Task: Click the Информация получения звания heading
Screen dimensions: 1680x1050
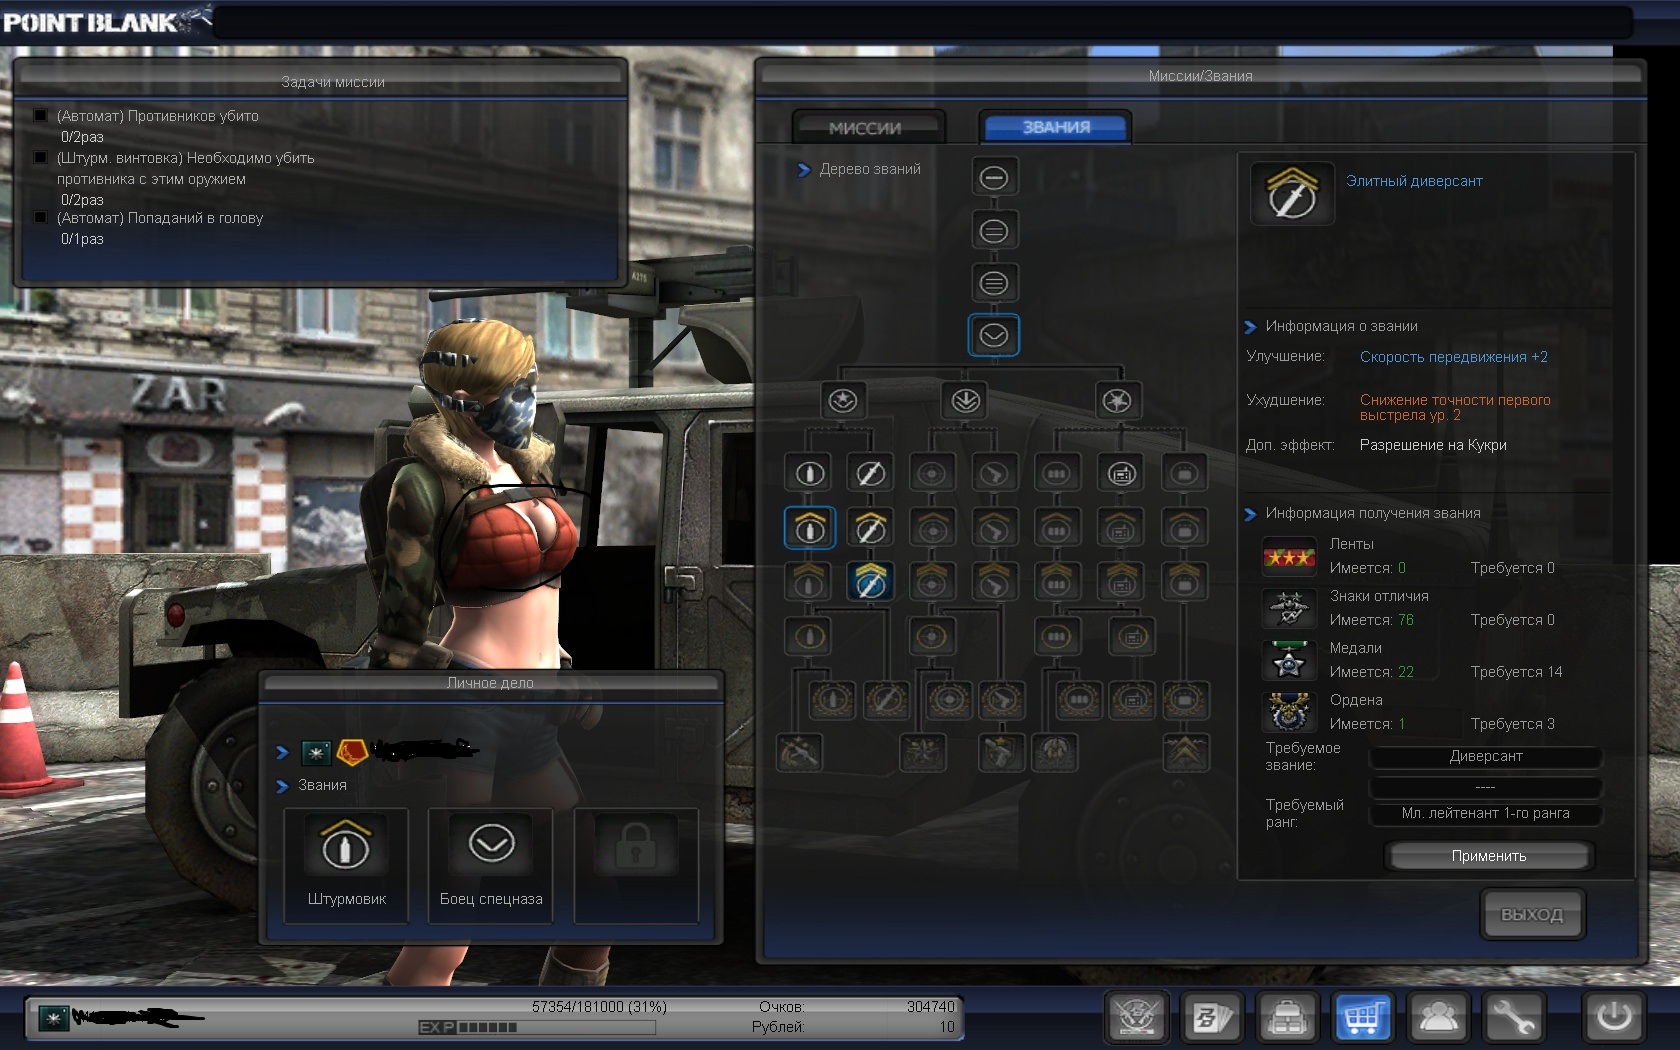Action: 1373,514
